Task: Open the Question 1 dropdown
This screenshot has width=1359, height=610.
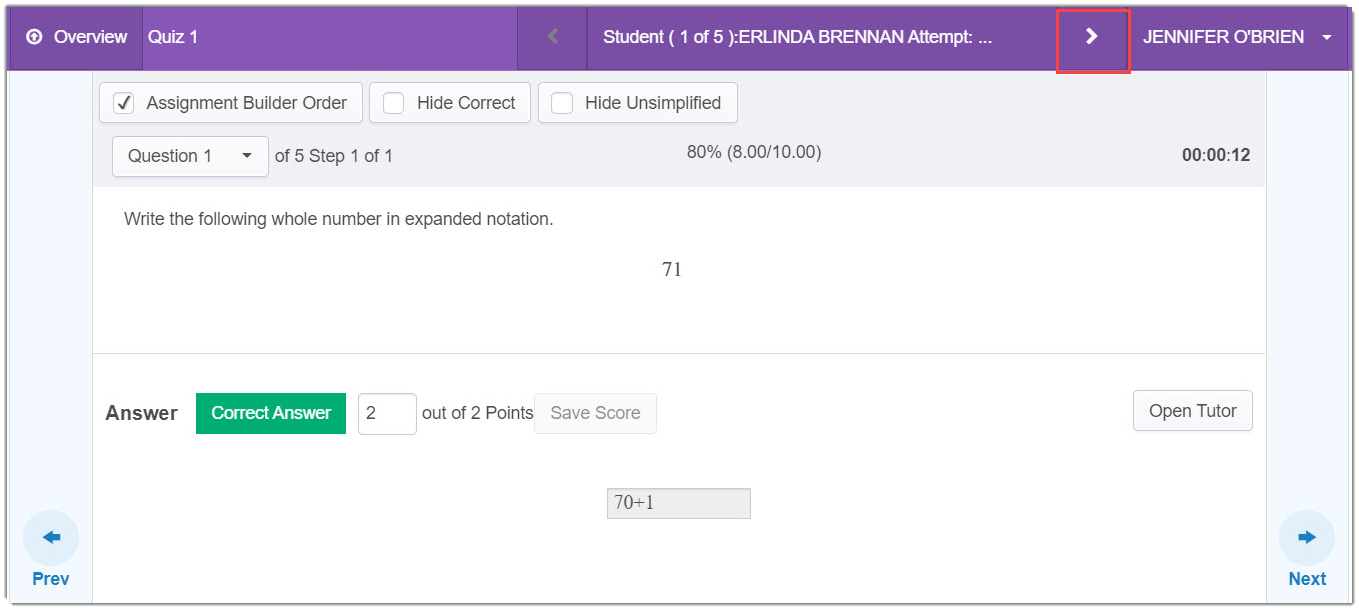Action: [190, 156]
